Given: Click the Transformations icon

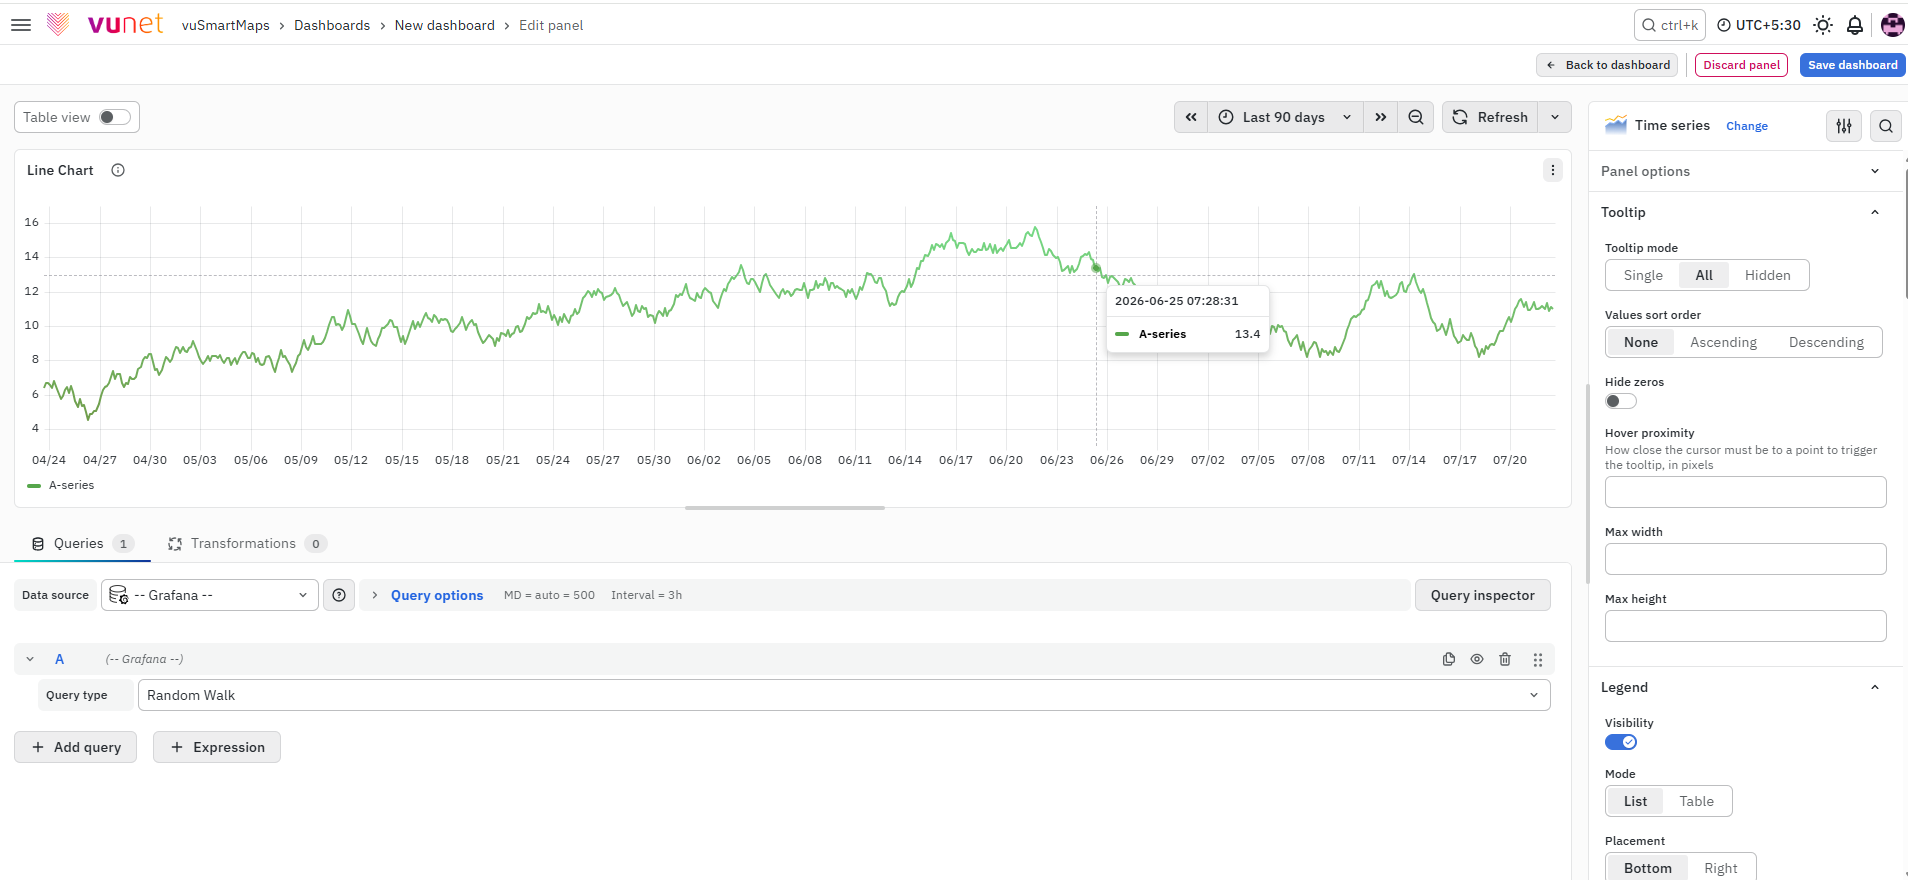Looking at the screenshot, I should click(175, 544).
